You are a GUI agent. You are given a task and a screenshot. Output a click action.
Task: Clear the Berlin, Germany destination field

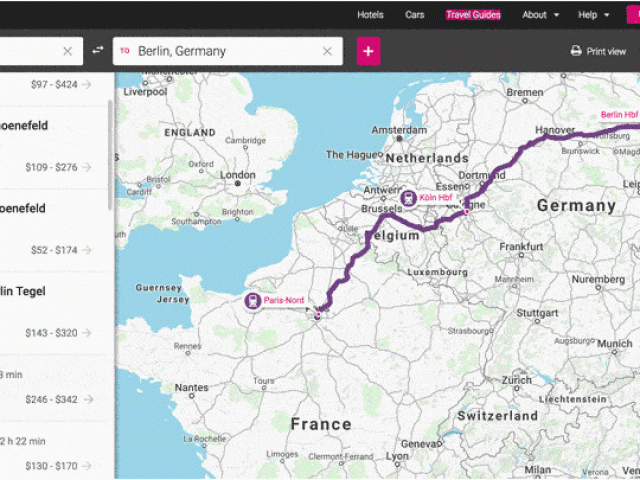pos(327,51)
